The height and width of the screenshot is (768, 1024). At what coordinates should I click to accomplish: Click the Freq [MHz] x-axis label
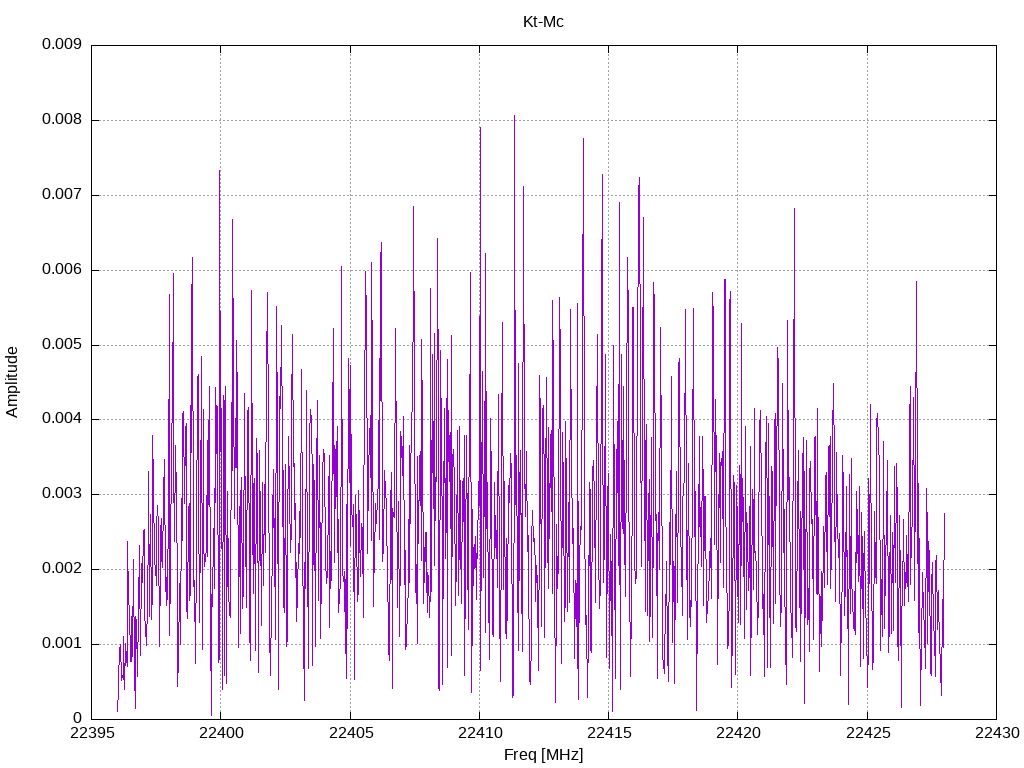pyautogui.click(x=543, y=755)
